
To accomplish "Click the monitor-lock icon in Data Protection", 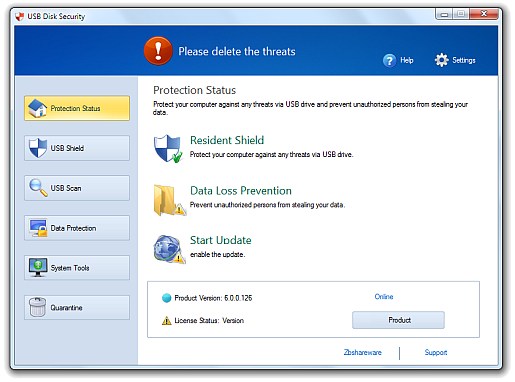I will coord(38,228).
